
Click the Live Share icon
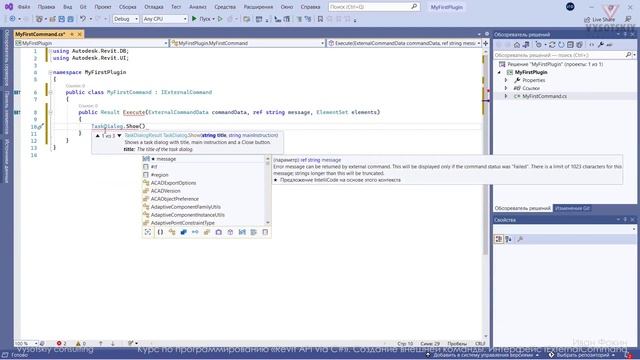coord(587,19)
